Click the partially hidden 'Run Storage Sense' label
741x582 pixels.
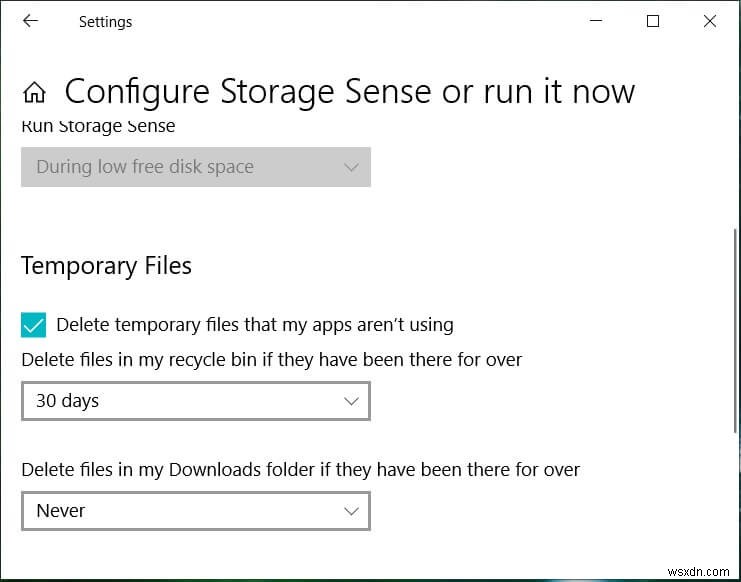(98, 127)
